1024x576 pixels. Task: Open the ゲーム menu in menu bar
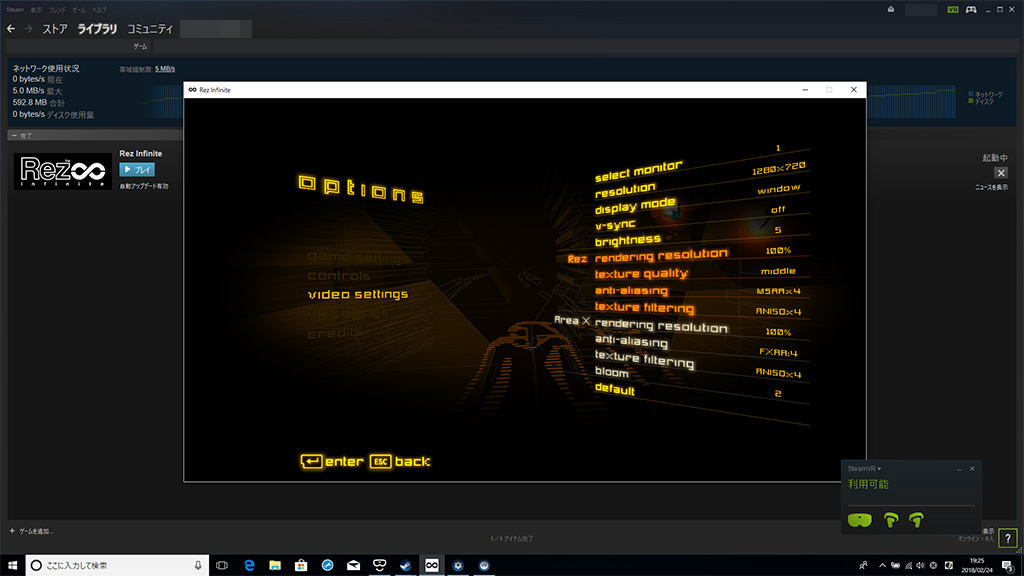click(79, 10)
